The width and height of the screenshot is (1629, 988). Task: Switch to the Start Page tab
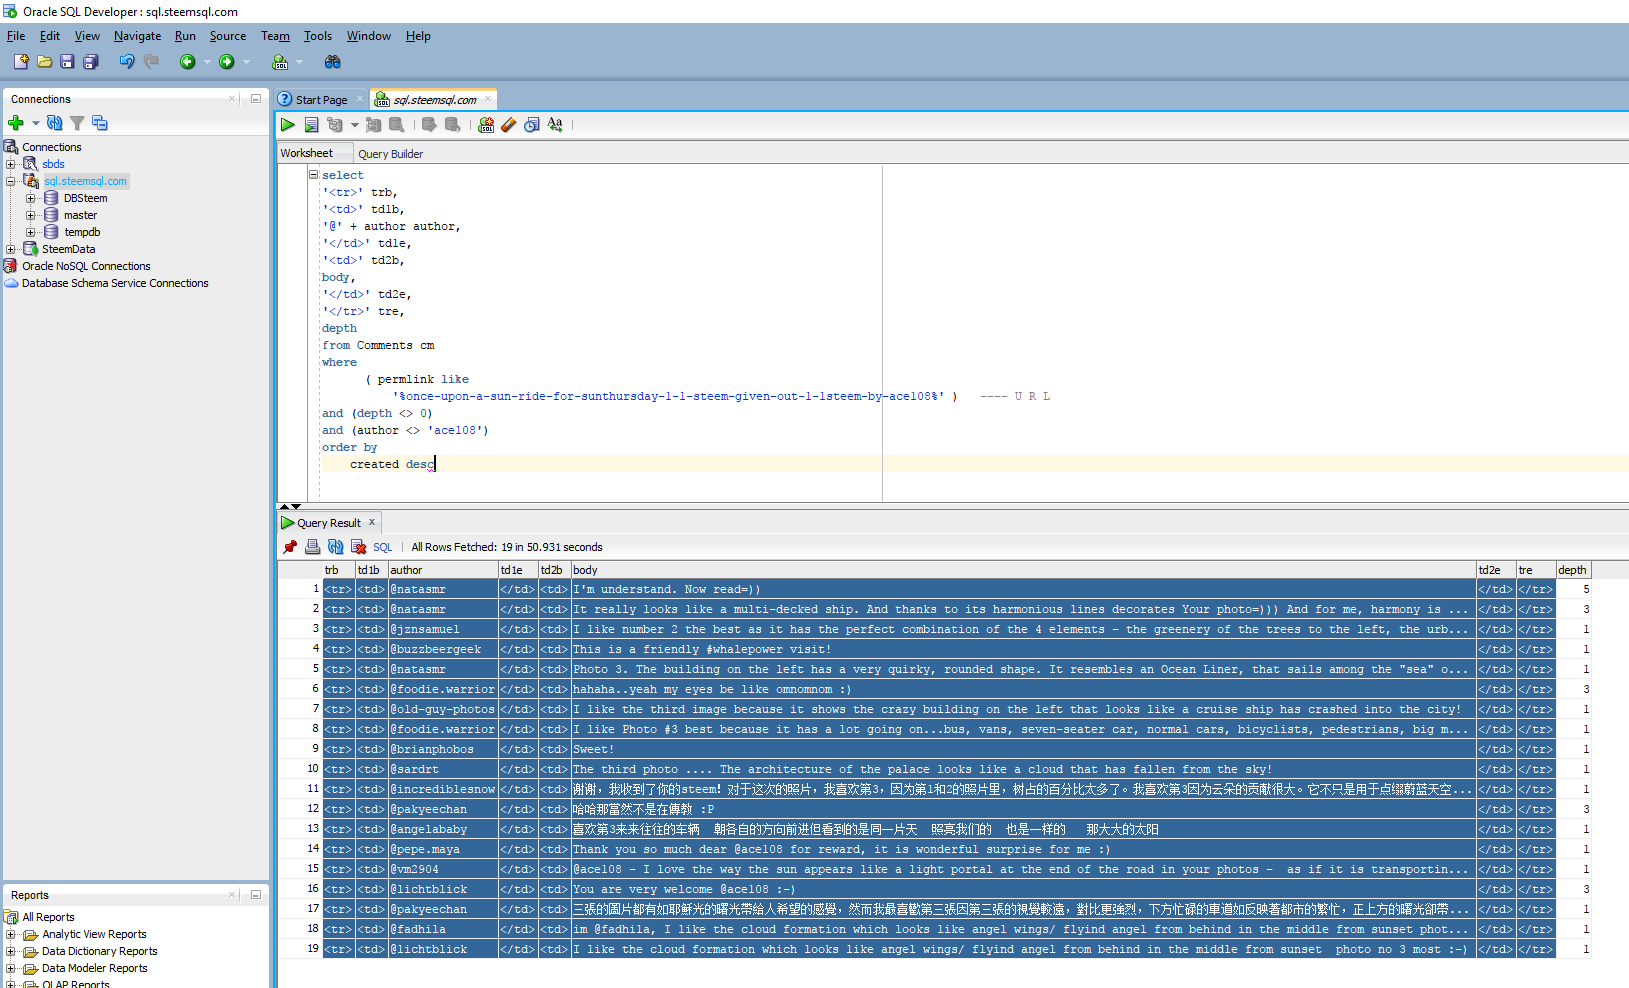coord(321,100)
